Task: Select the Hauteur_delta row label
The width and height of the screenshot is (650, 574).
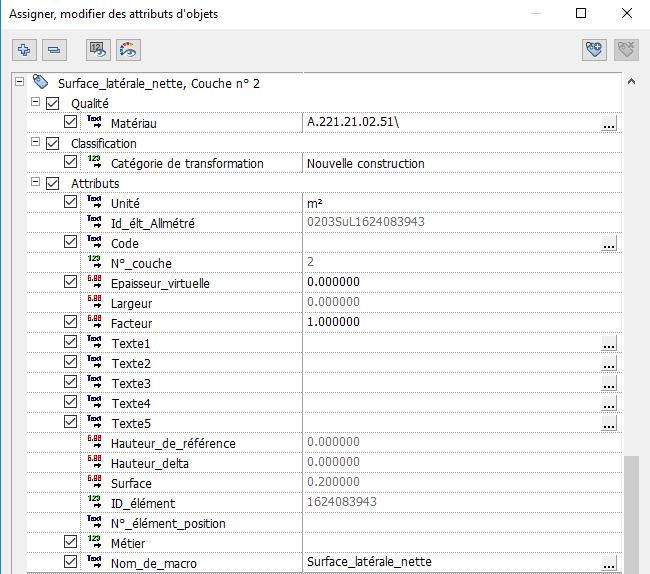Action: (x=150, y=463)
